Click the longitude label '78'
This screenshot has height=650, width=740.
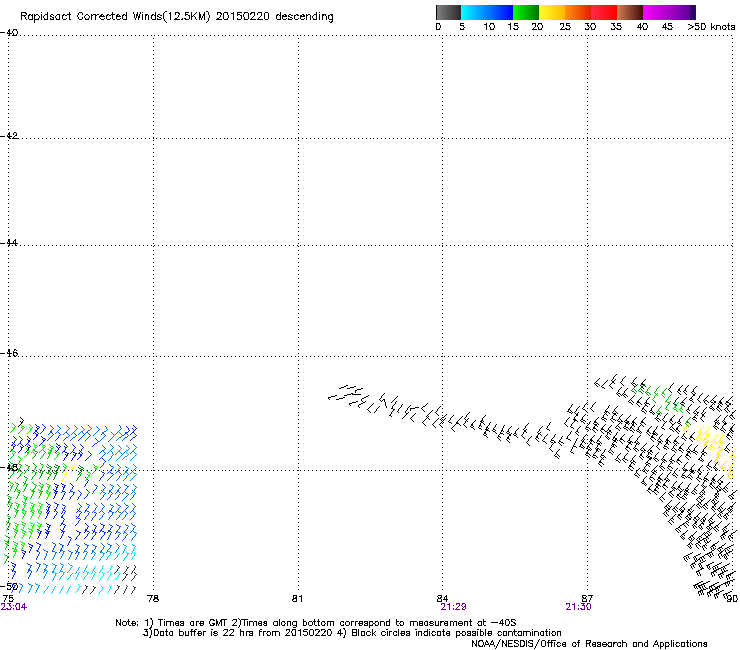(153, 599)
